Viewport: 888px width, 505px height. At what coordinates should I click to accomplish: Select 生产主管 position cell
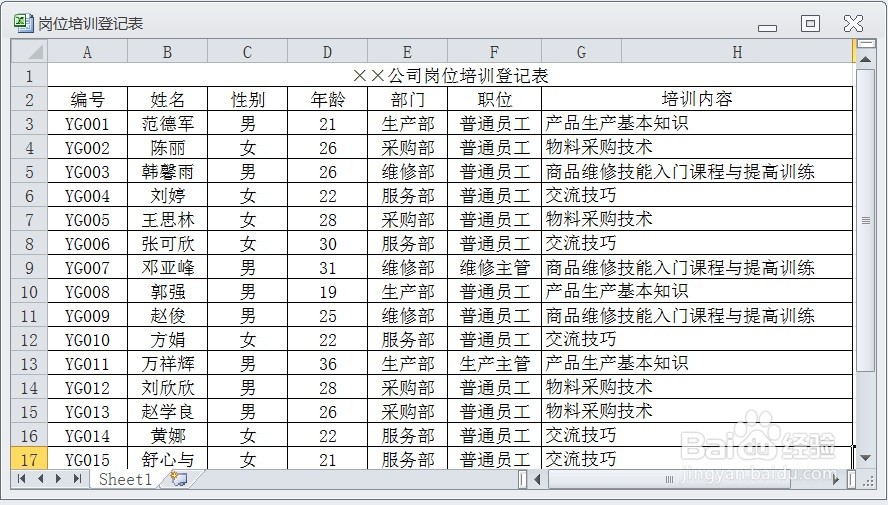(494, 363)
